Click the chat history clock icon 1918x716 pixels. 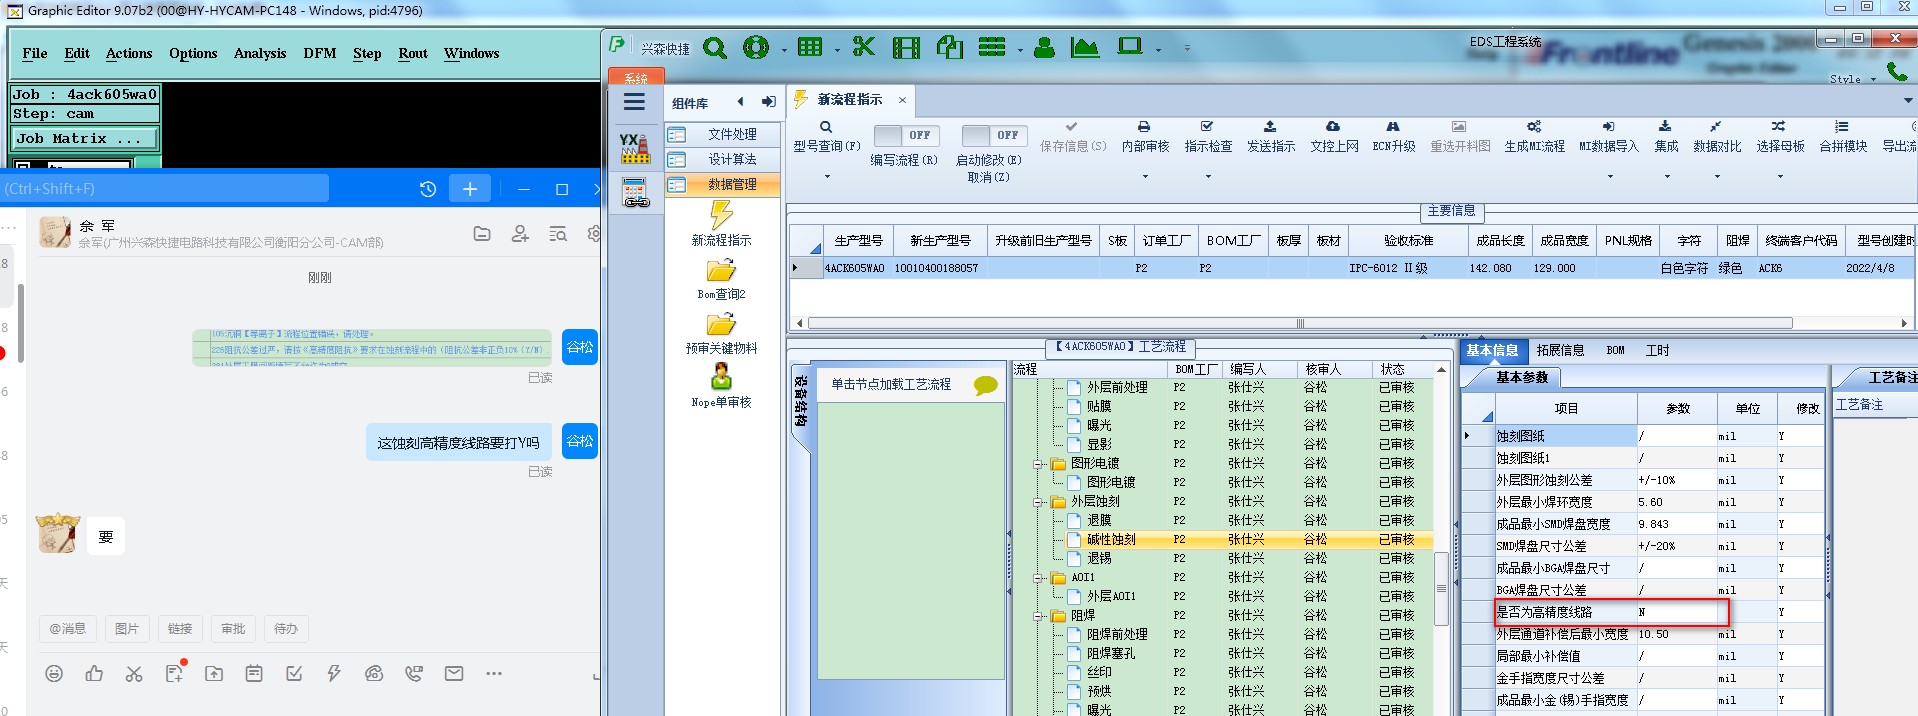click(428, 189)
